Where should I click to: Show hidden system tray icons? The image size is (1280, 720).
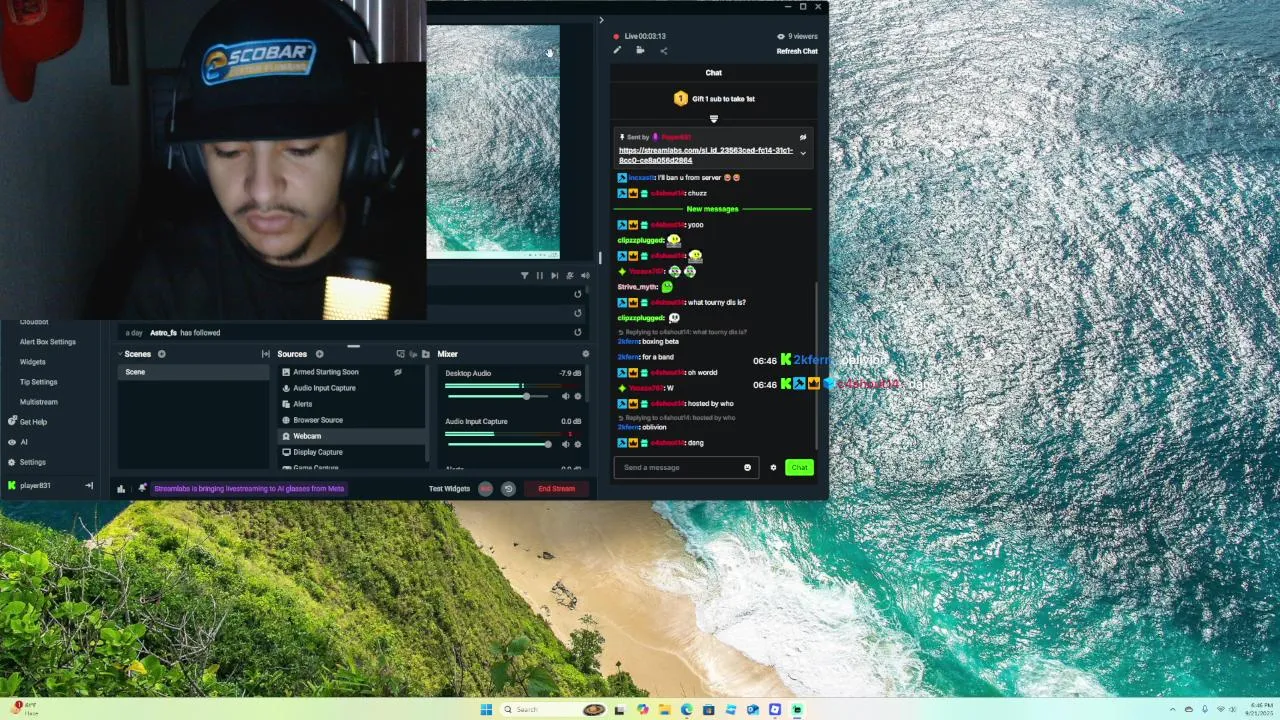pos(1174,710)
